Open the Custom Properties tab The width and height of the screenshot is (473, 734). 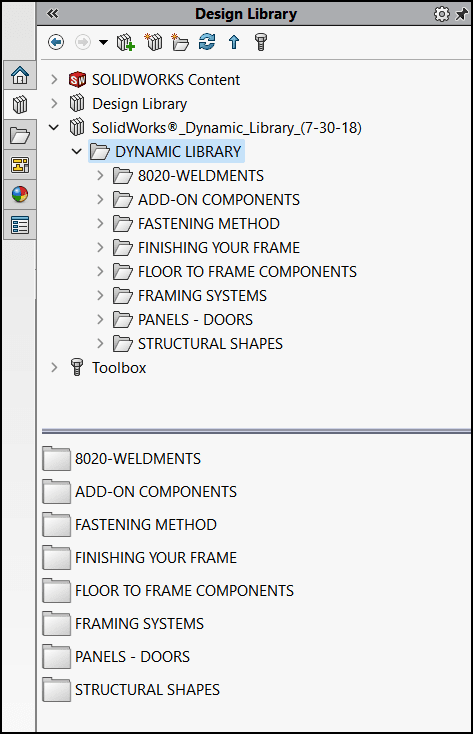click(20, 225)
